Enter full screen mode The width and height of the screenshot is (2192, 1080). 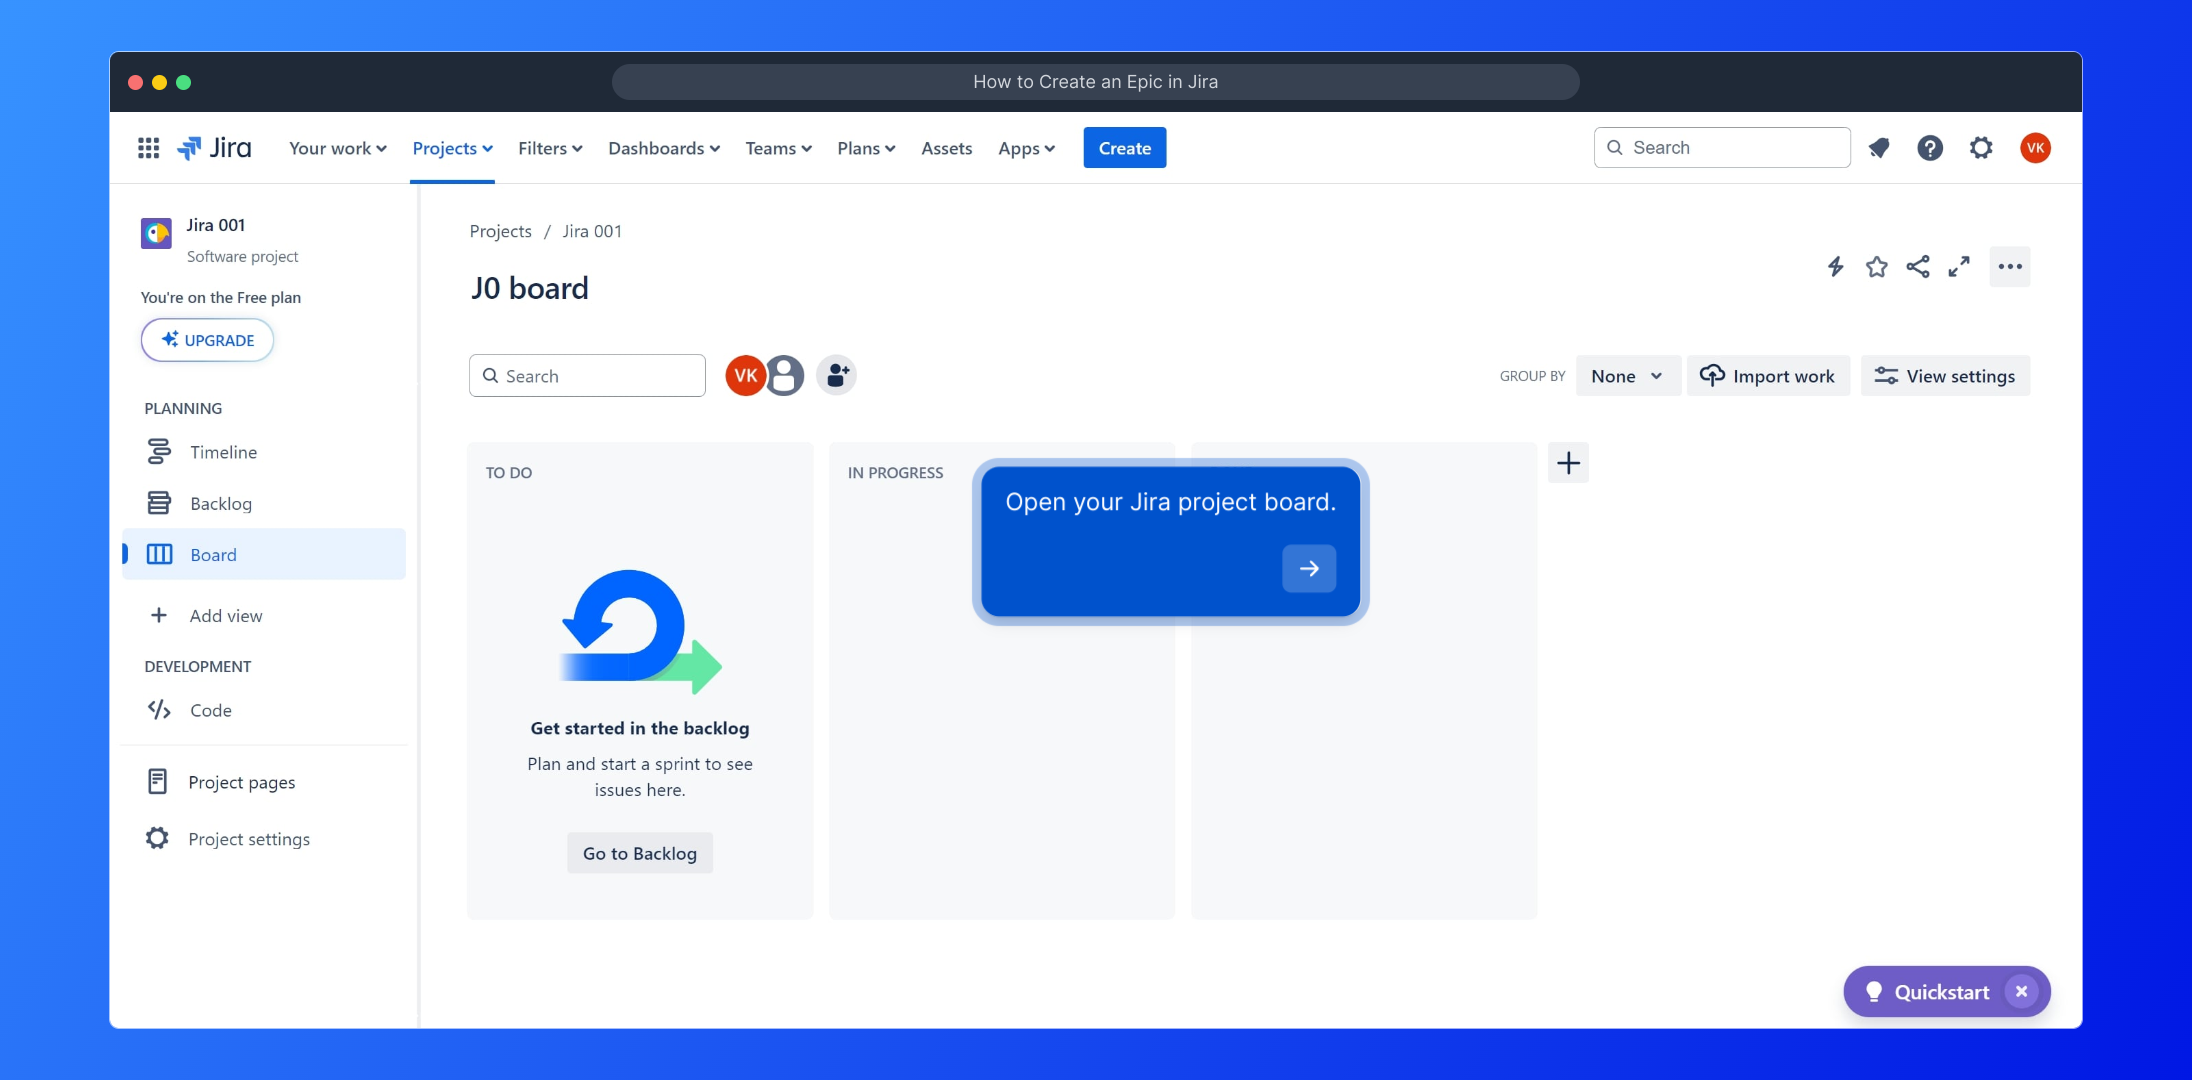[1958, 267]
